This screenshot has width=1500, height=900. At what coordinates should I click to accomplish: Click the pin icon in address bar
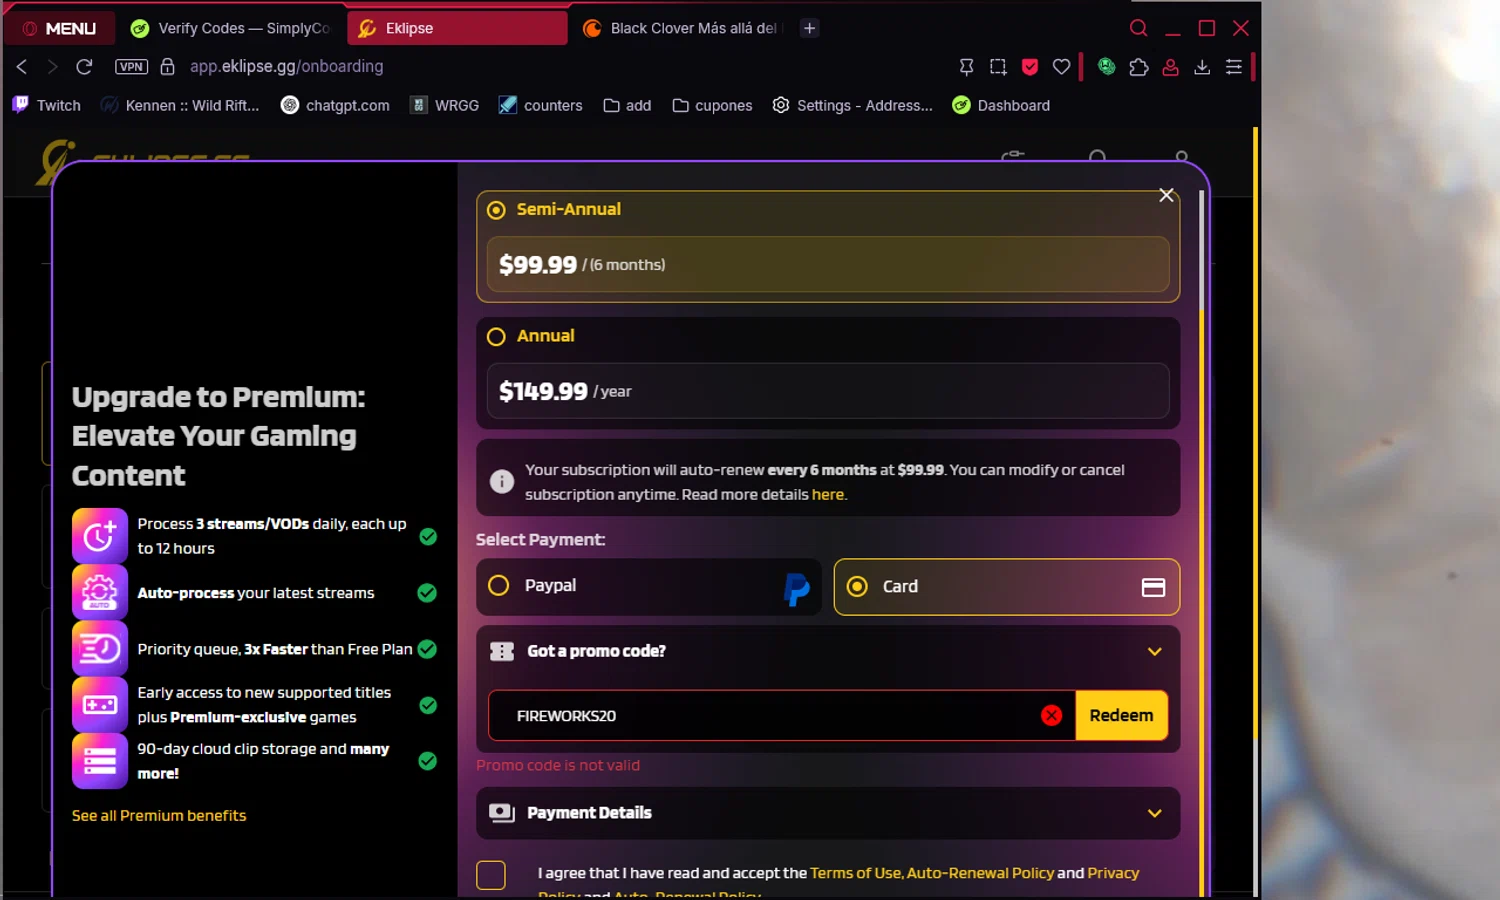pyautogui.click(x=966, y=66)
